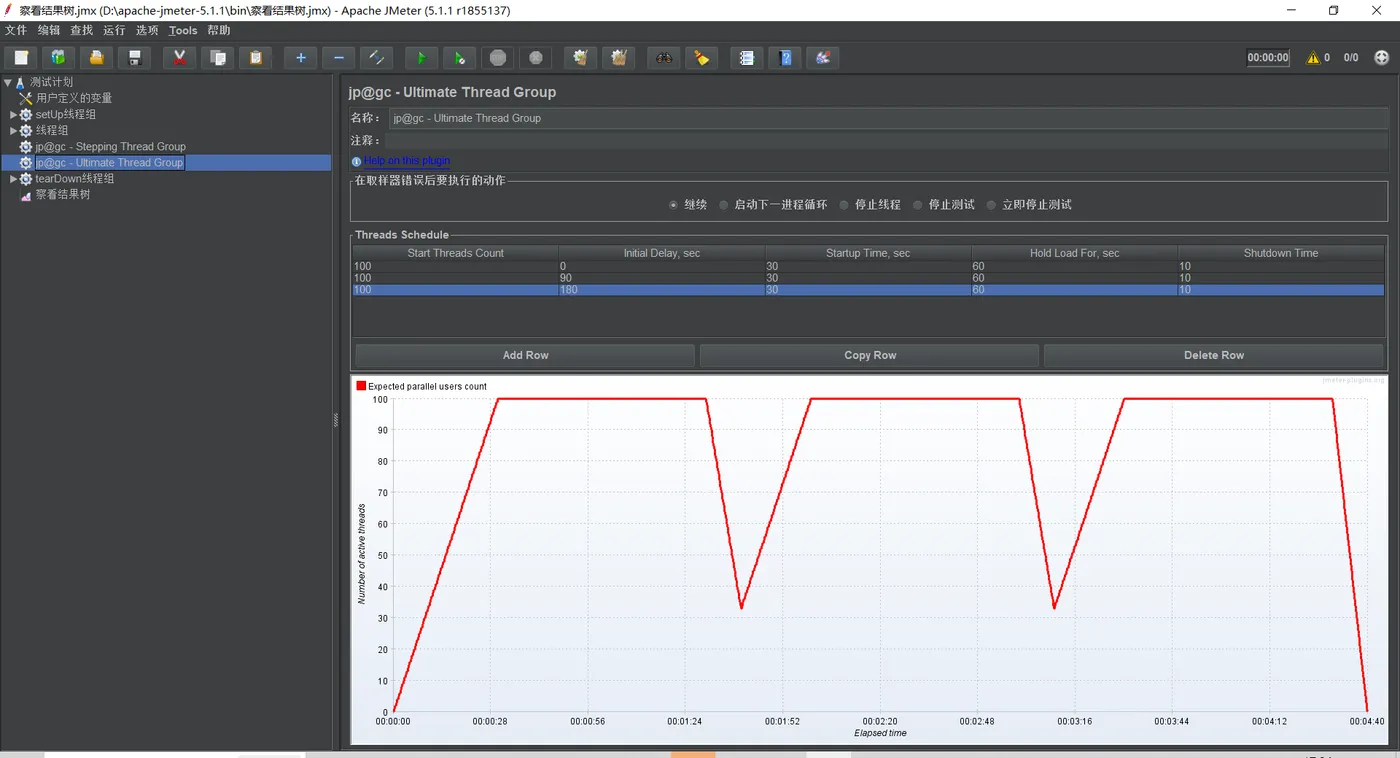
Task: Click the Add Row button
Action: pyautogui.click(x=525, y=355)
